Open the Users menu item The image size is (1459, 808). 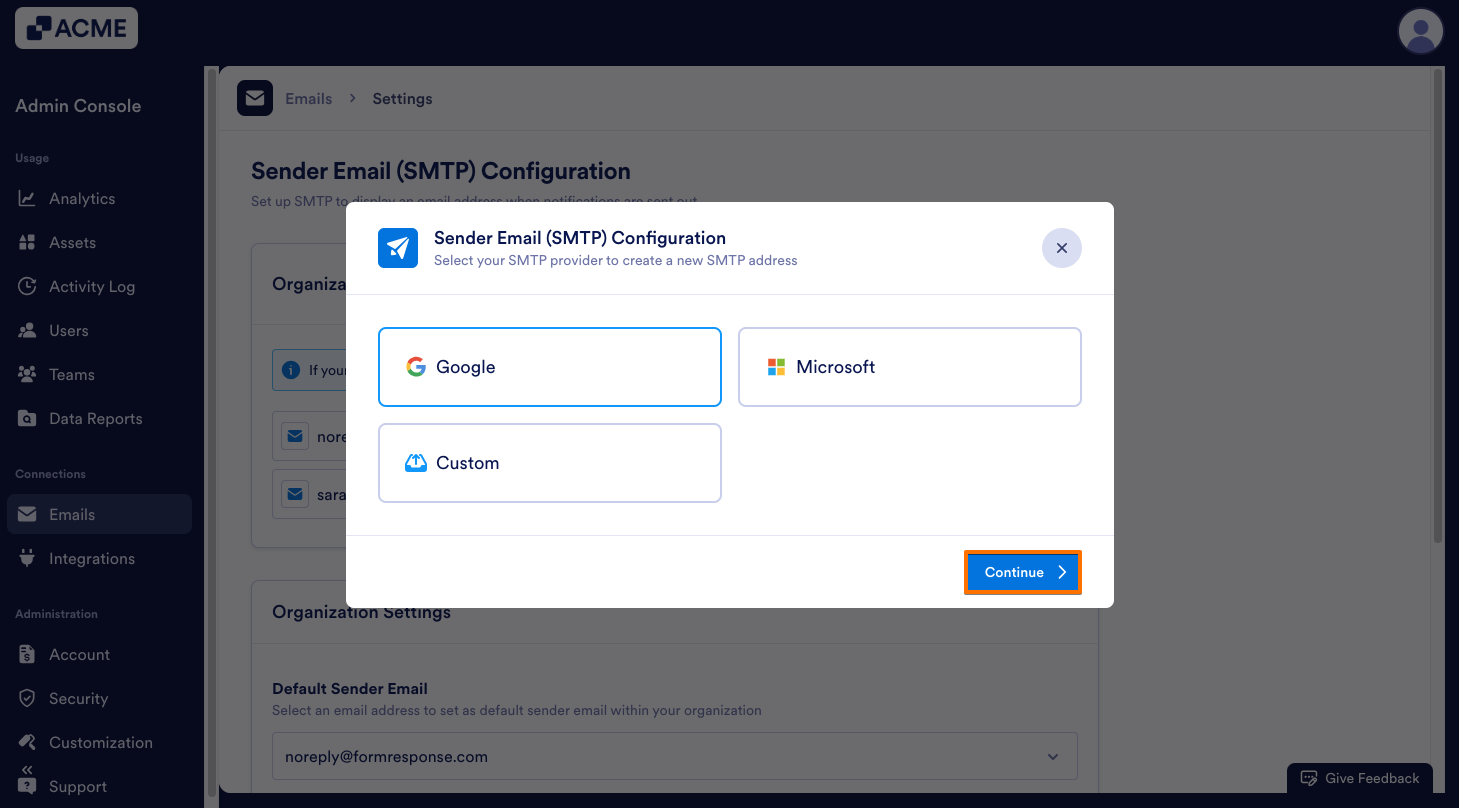coord(69,330)
